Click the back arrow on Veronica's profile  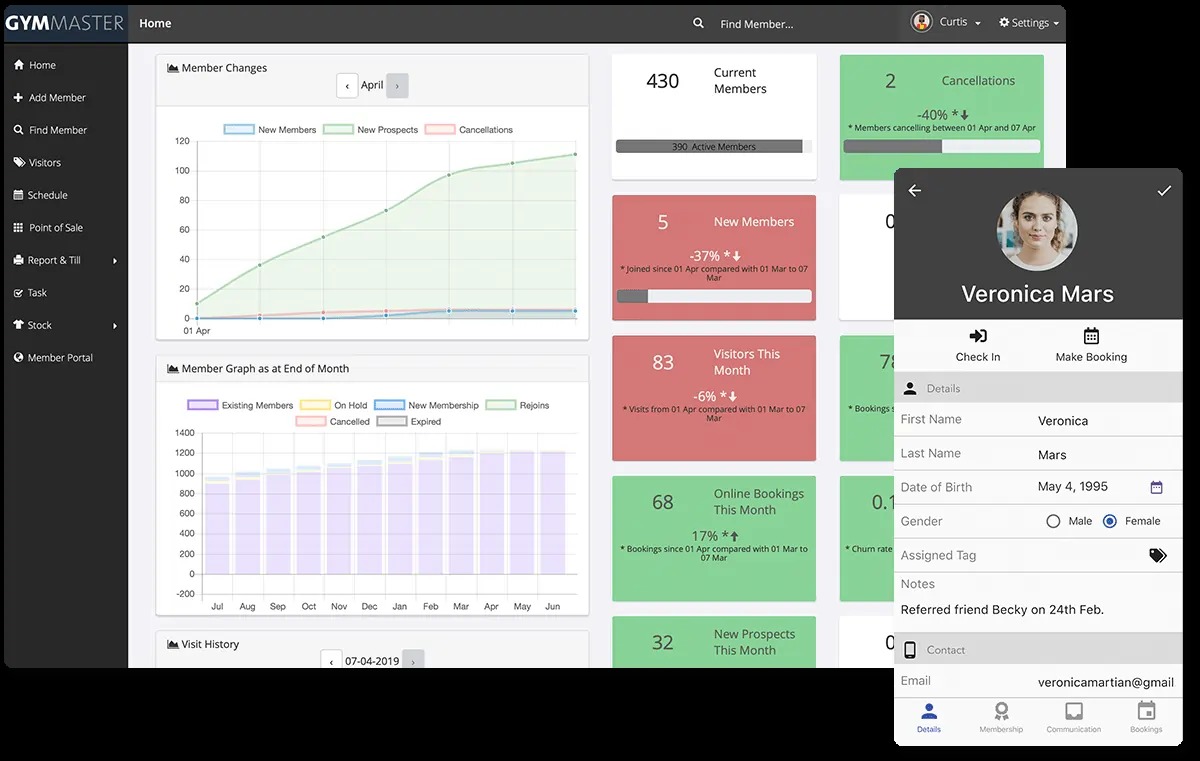coord(914,190)
